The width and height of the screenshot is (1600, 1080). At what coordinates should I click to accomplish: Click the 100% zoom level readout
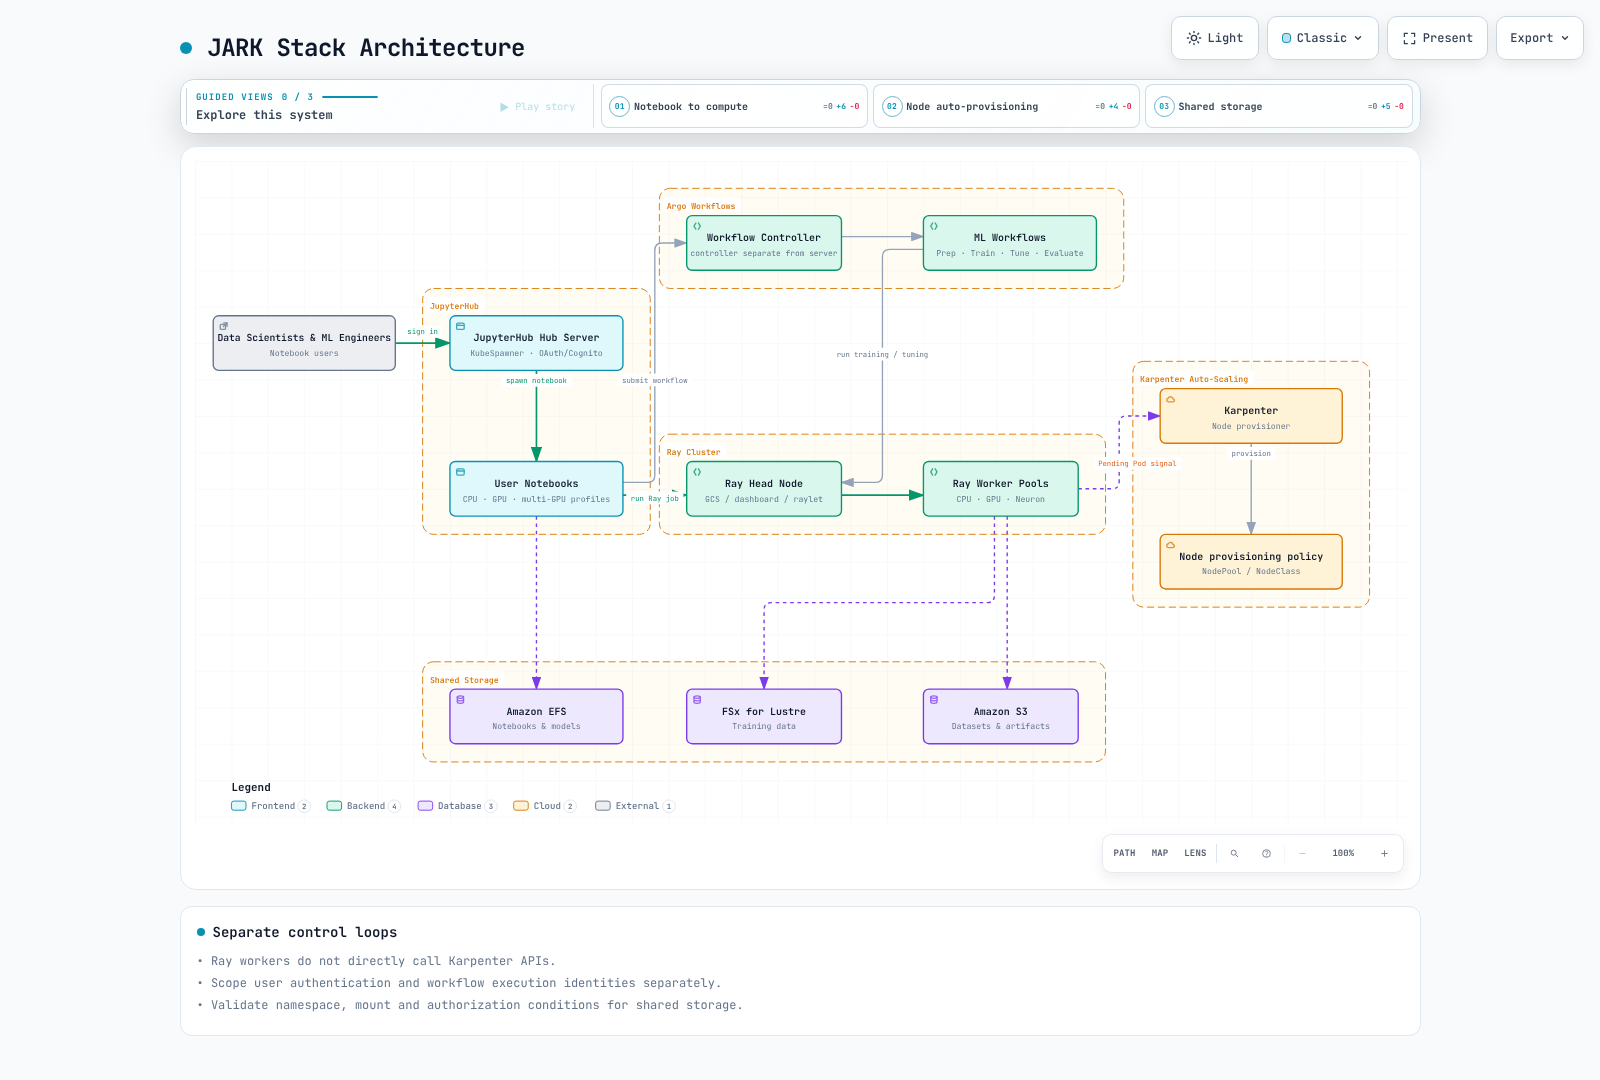[x=1343, y=854]
